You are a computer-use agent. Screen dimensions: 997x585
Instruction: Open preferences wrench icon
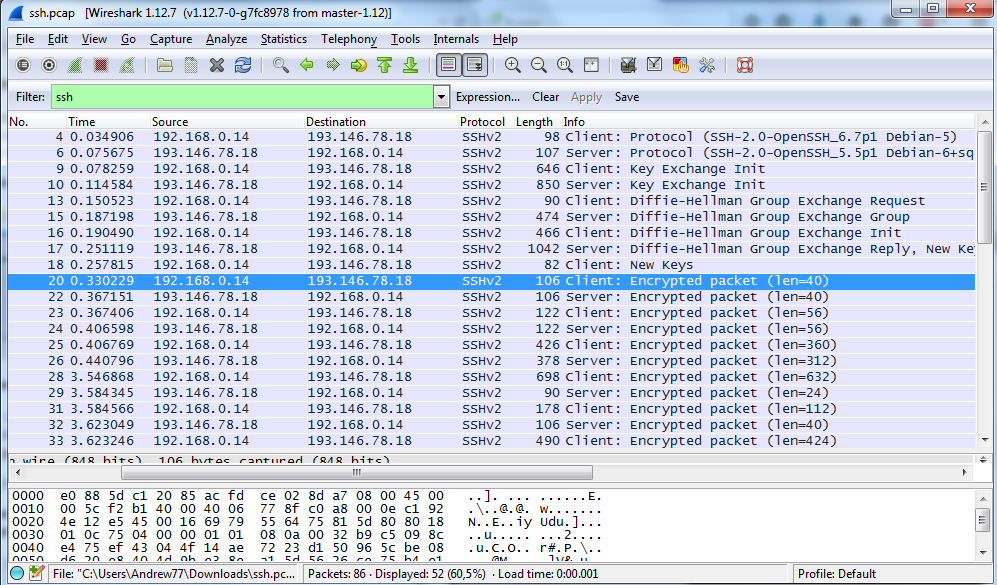(706, 65)
